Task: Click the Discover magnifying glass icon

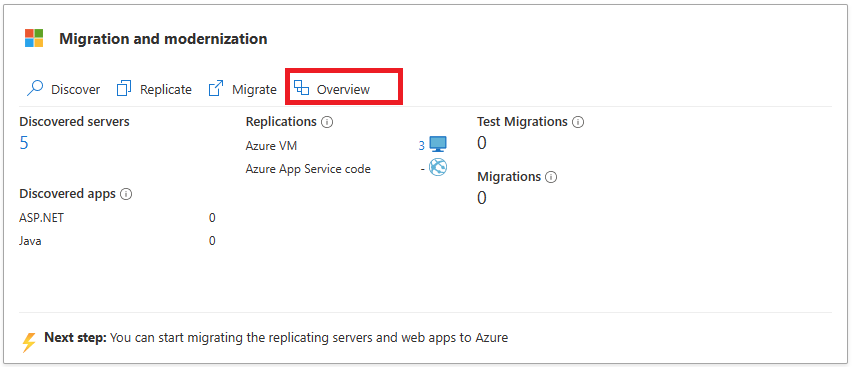Action: [35, 89]
